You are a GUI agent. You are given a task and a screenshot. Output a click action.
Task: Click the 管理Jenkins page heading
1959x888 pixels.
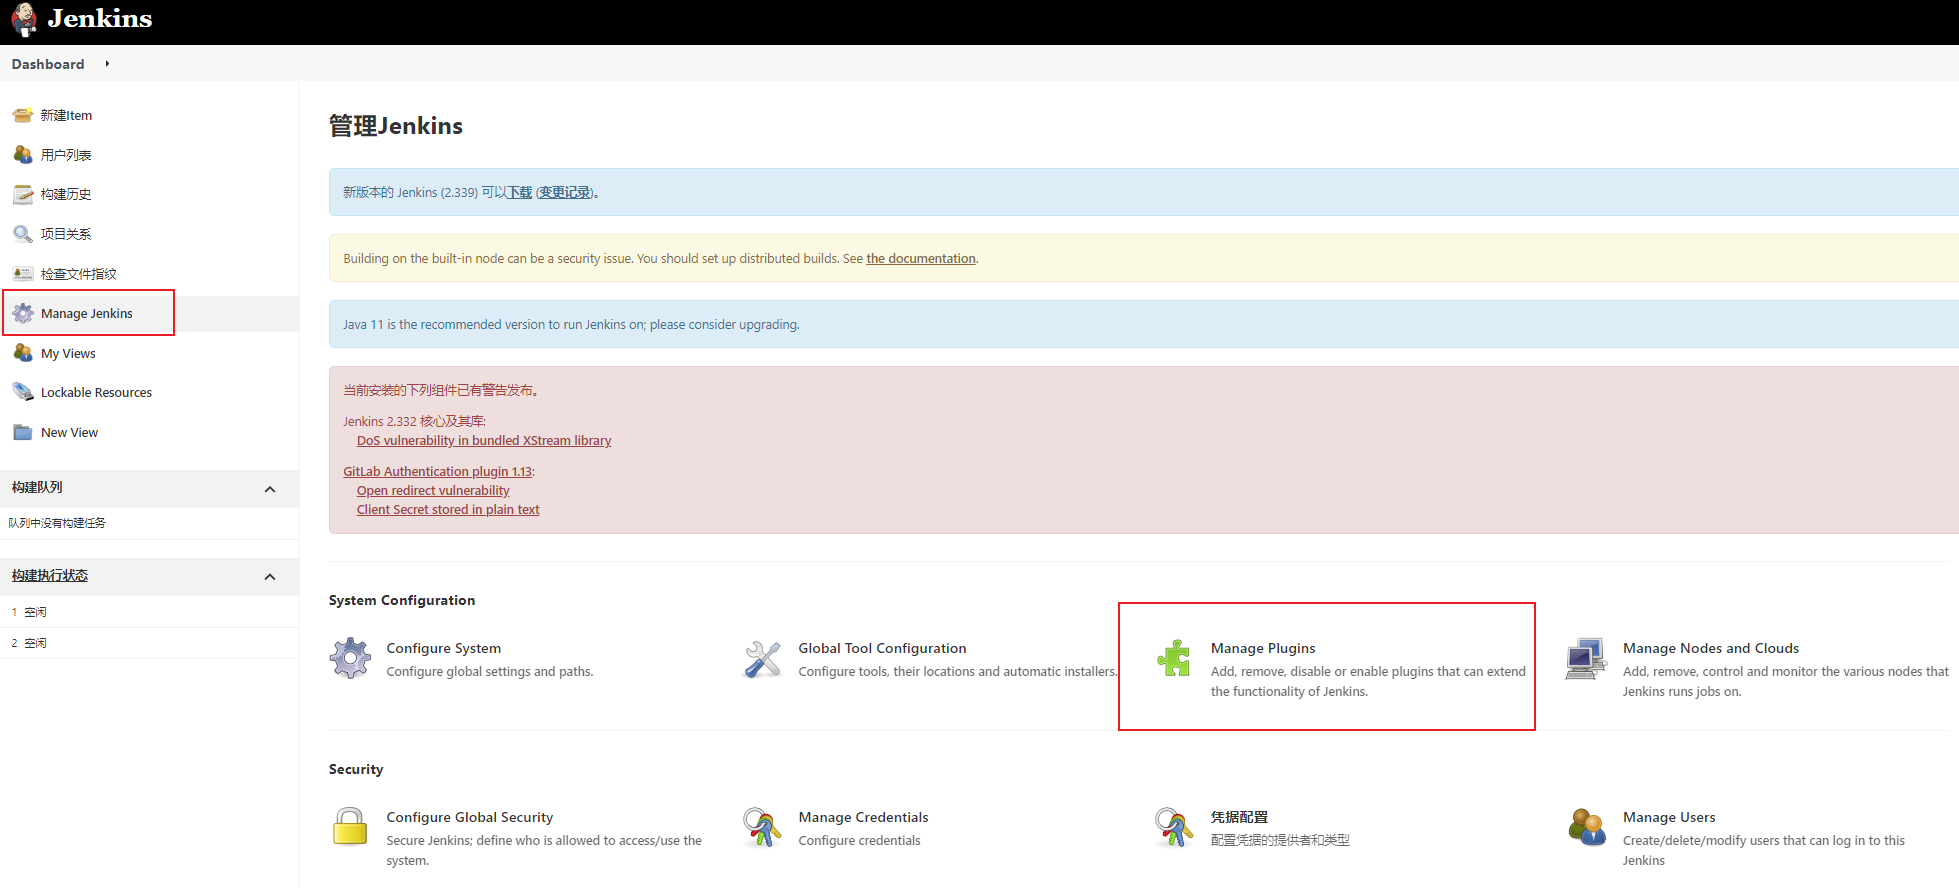point(396,126)
